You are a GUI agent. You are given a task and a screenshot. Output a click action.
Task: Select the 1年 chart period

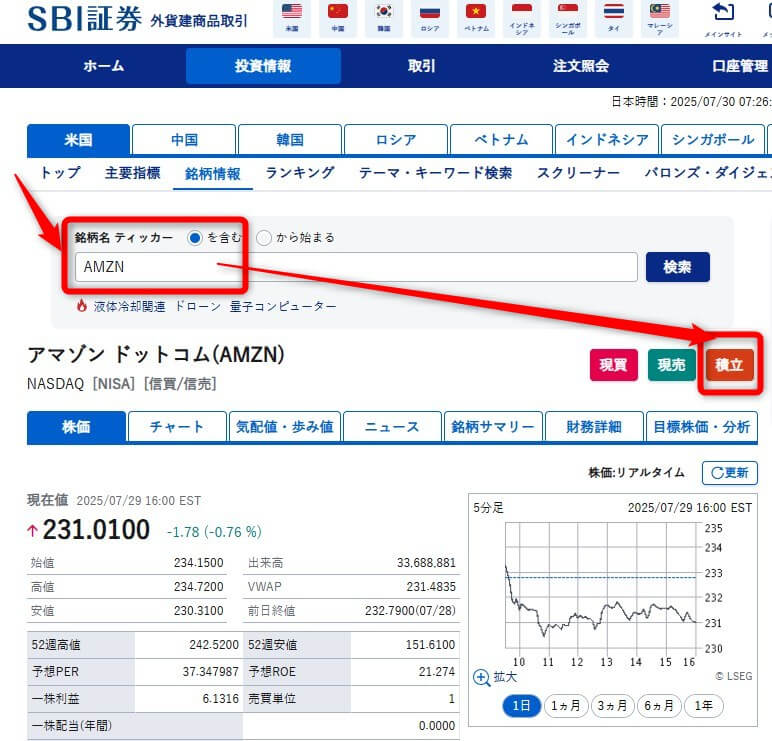704,706
